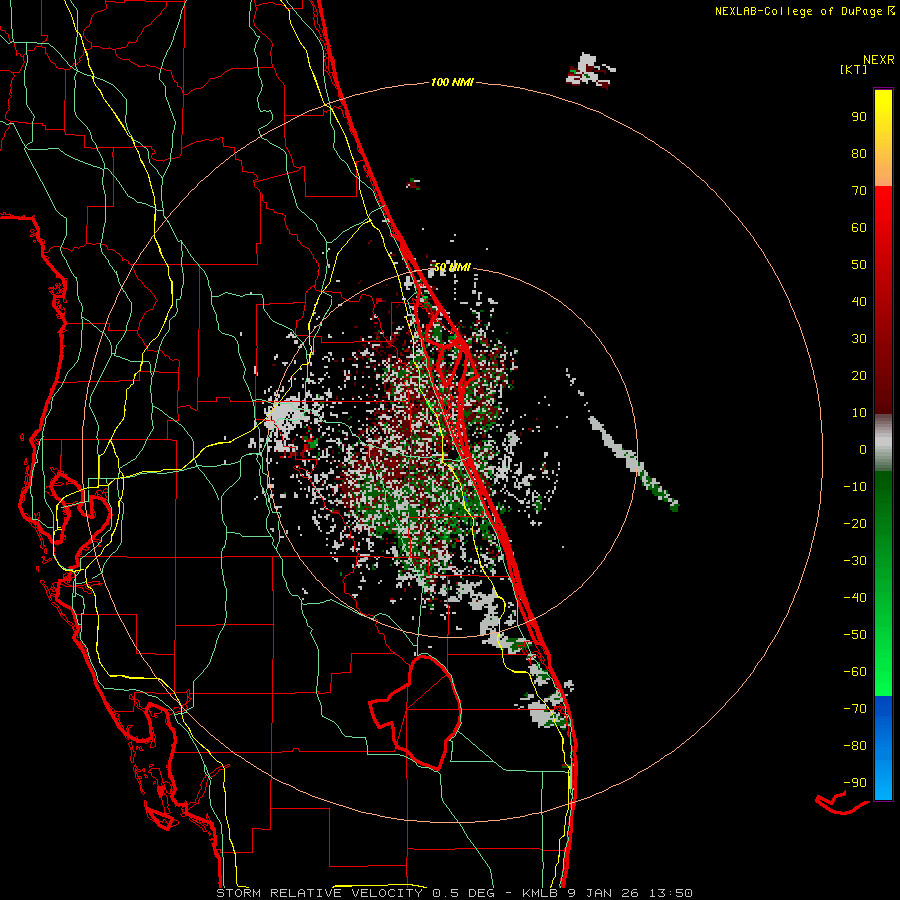900x900 pixels.
Task: Pick the bright red segment of the velocity scale
Action: [x=883, y=212]
